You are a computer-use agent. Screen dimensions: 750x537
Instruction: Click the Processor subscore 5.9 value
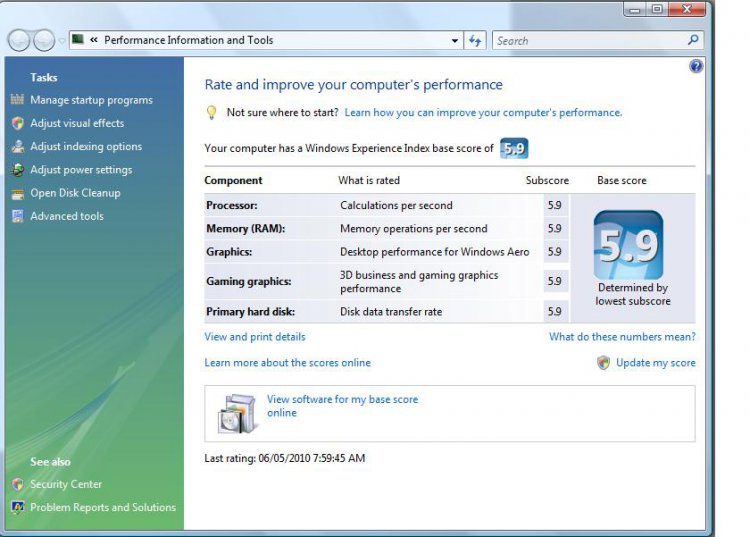[555, 205]
